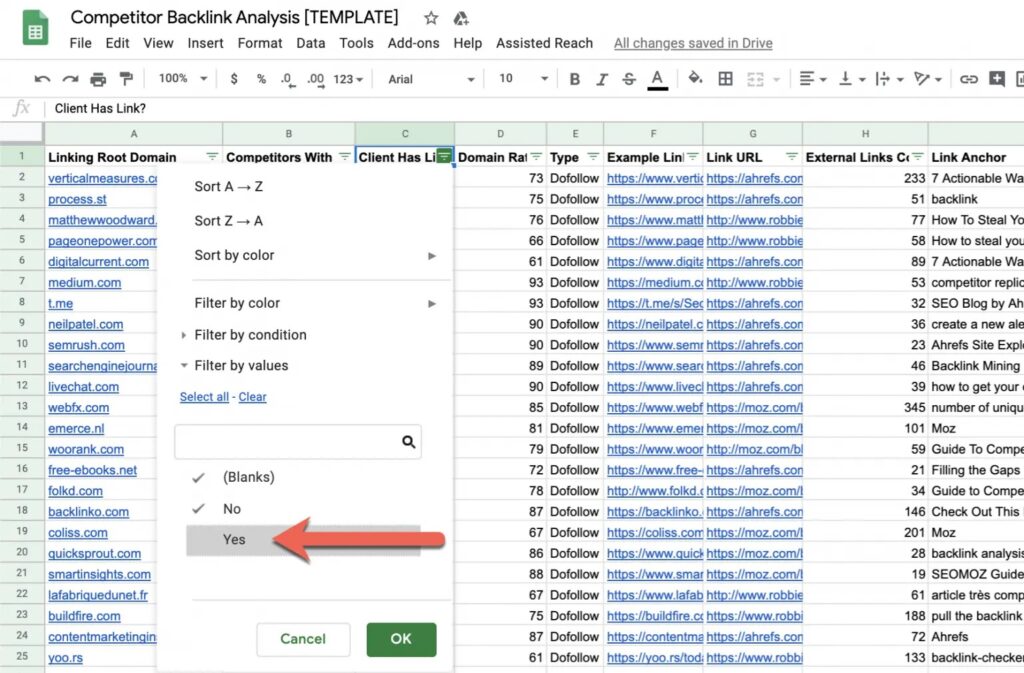Viewport: 1024px width, 673px height.
Task: Click the filter values search field
Action: [298, 442]
